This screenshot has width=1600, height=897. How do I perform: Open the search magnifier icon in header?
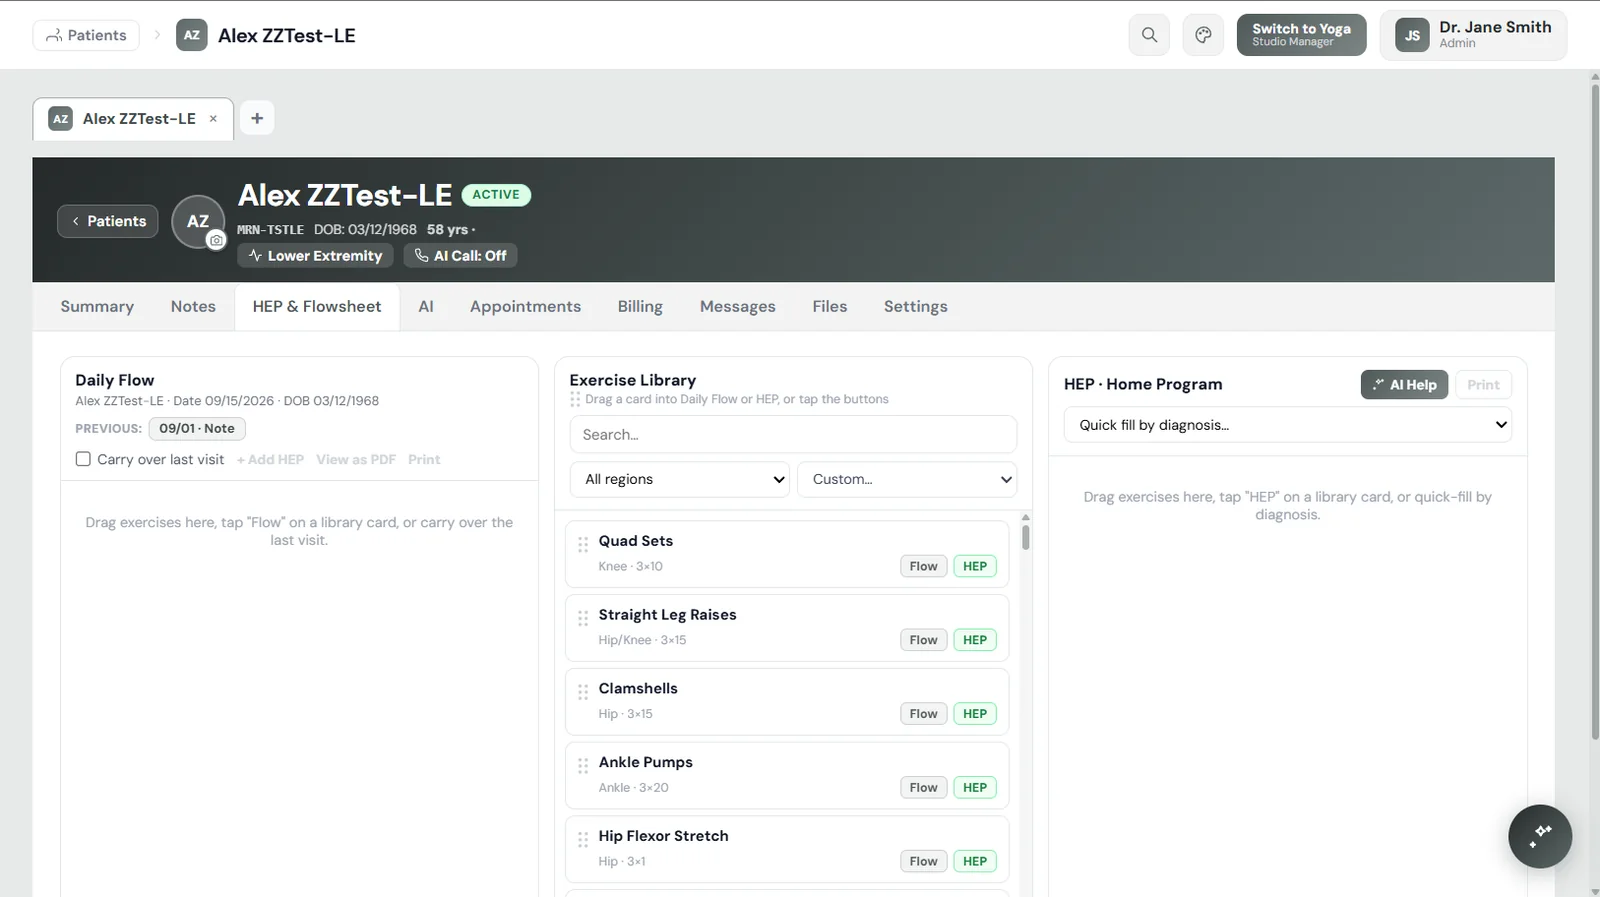1149,35
